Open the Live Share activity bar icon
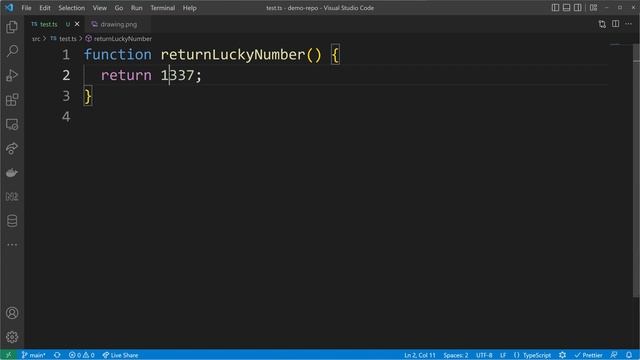Viewport: 640px width, 360px height. coord(12,148)
